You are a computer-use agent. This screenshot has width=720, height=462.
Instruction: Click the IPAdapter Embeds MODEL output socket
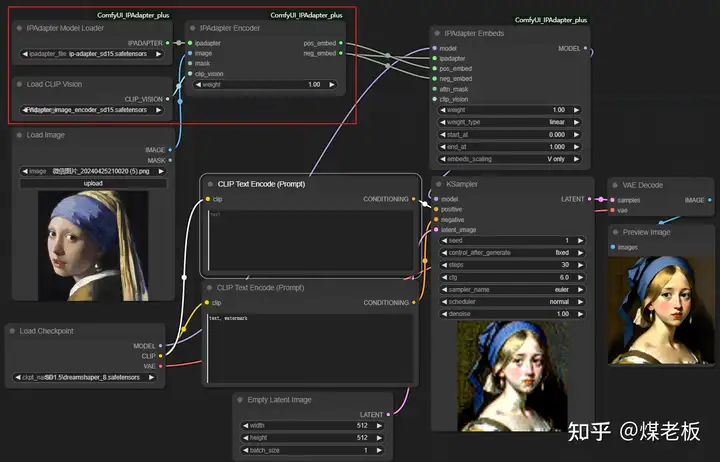click(x=585, y=48)
